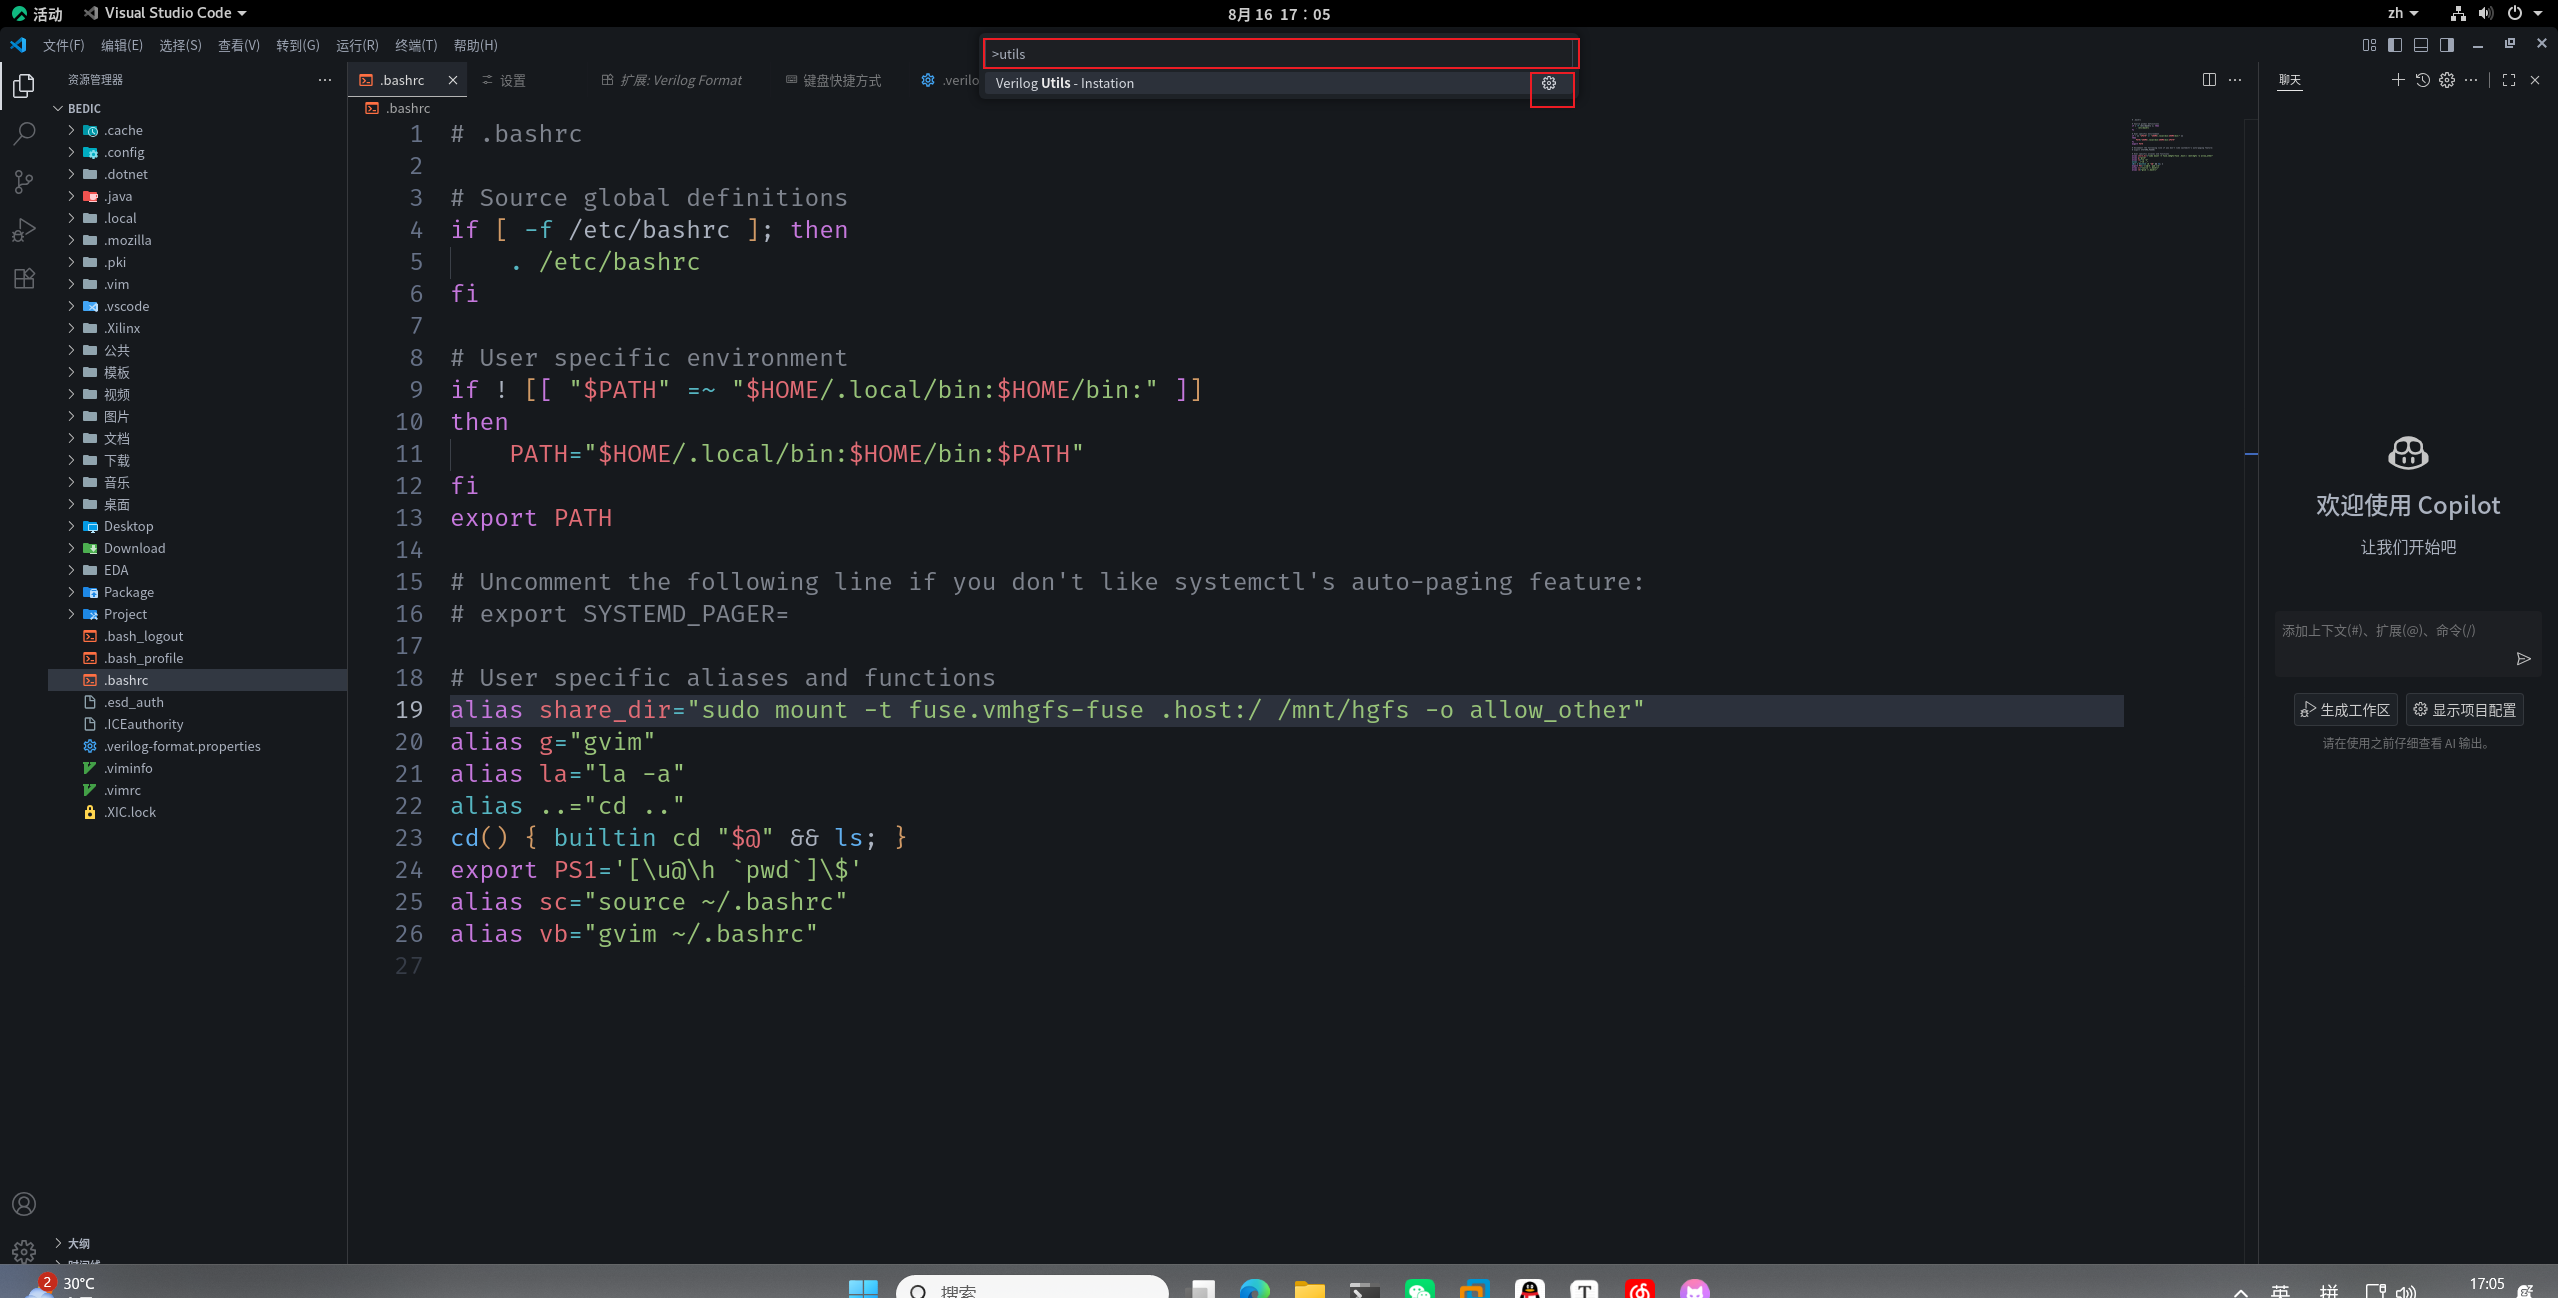The width and height of the screenshot is (2558, 1298).
Task: Split the editor to the right
Action: 2209,80
